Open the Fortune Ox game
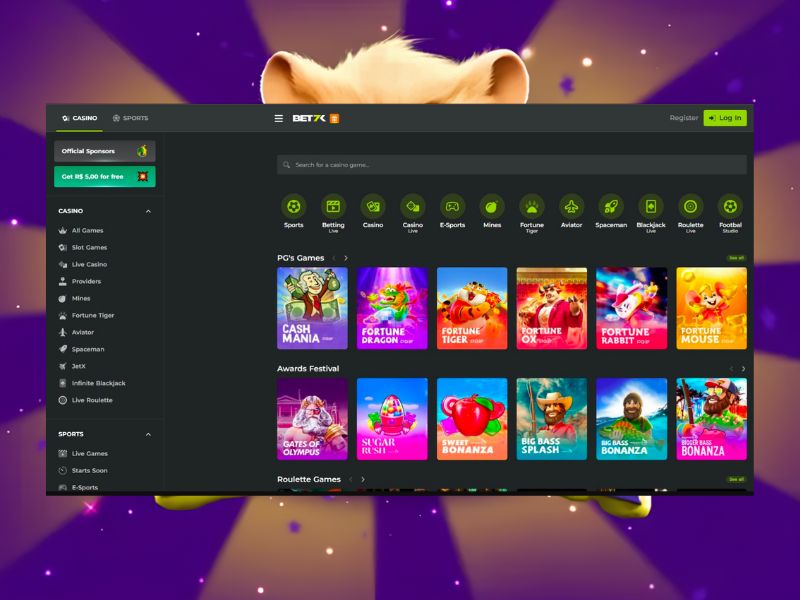This screenshot has height=600, width=800. coord(552,308)
